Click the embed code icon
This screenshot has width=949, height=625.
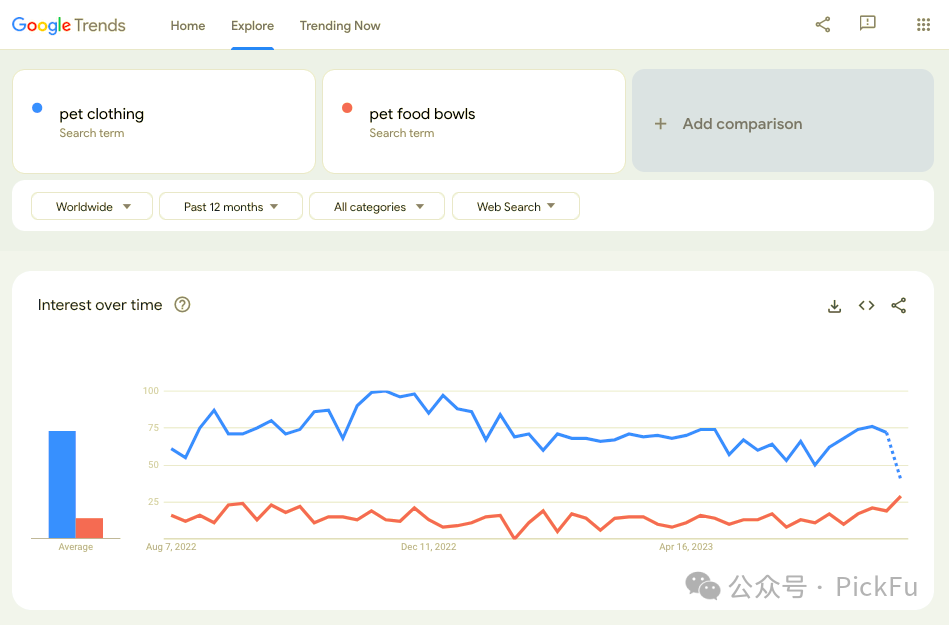(x=866, y=306)
